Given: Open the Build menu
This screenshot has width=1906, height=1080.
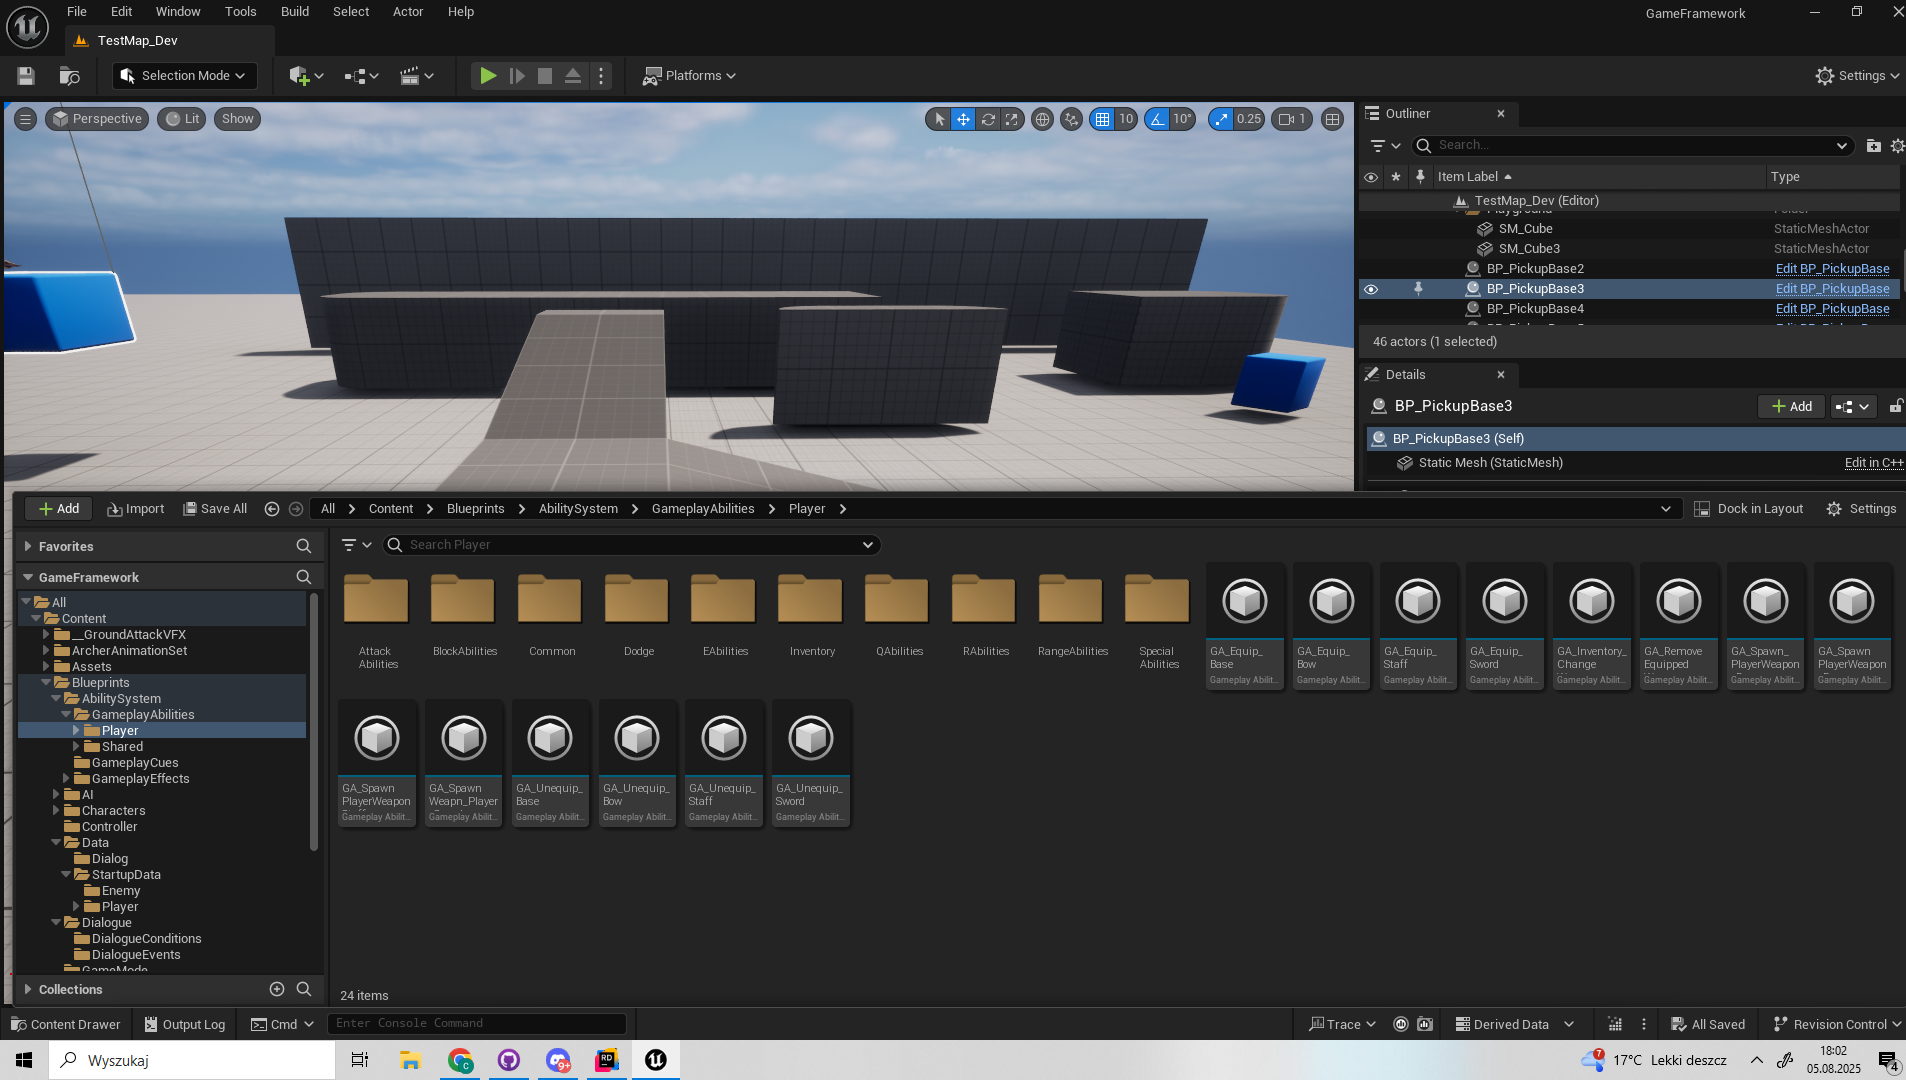Looking at the screenshot, I should pos(295,12).
